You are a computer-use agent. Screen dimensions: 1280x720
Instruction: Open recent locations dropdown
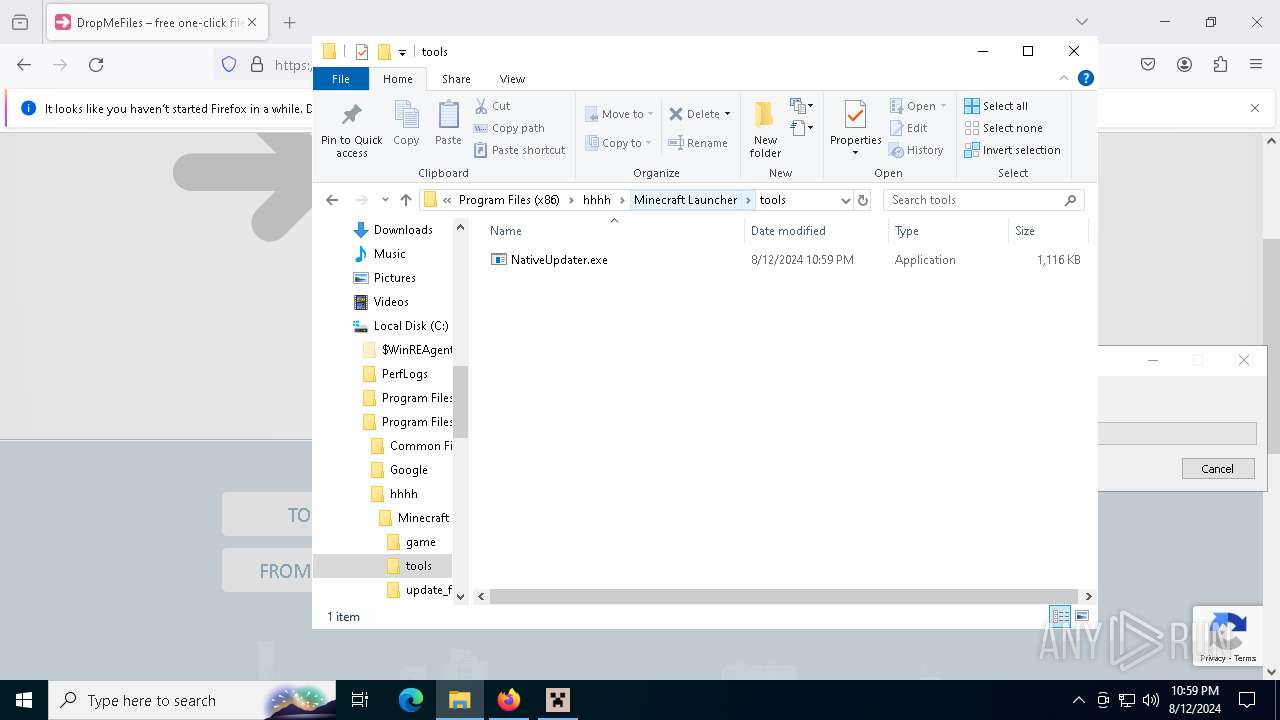coord(385,200)
